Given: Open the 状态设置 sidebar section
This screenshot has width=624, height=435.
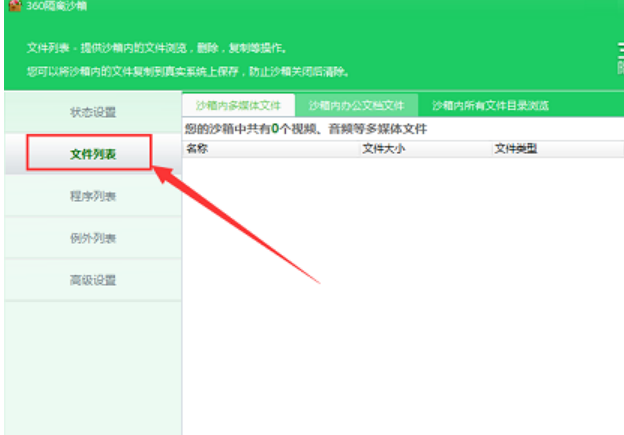Looking at the screenshot, I should (92, 111).
